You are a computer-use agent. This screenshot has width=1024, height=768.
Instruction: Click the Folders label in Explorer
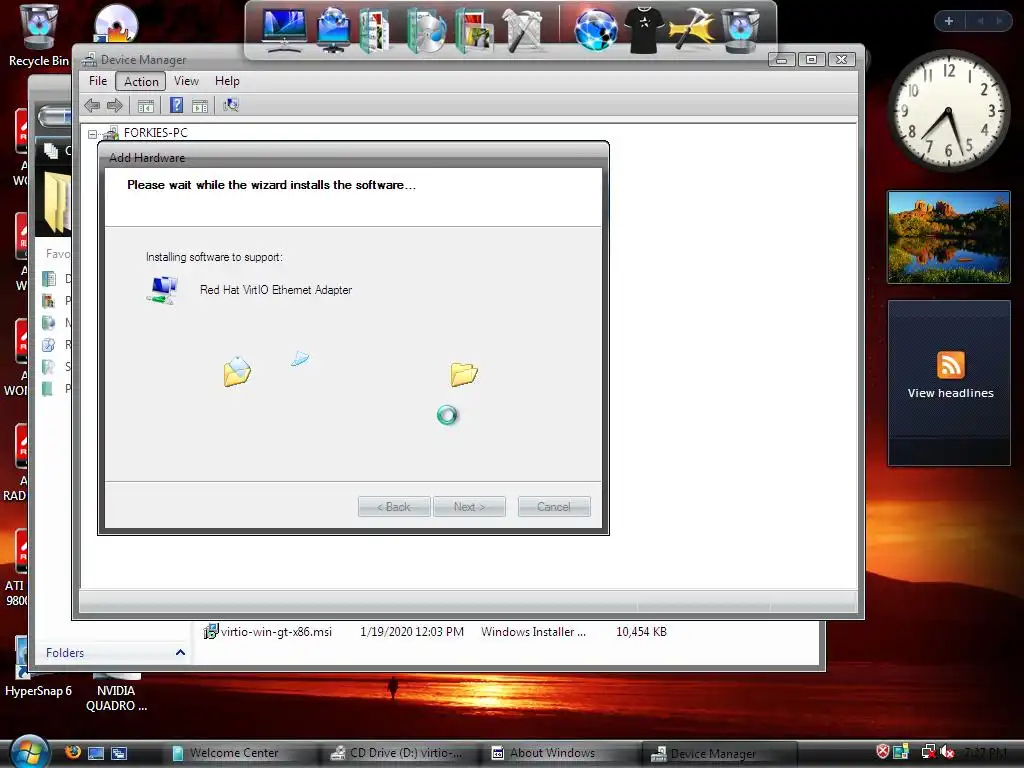65,652
